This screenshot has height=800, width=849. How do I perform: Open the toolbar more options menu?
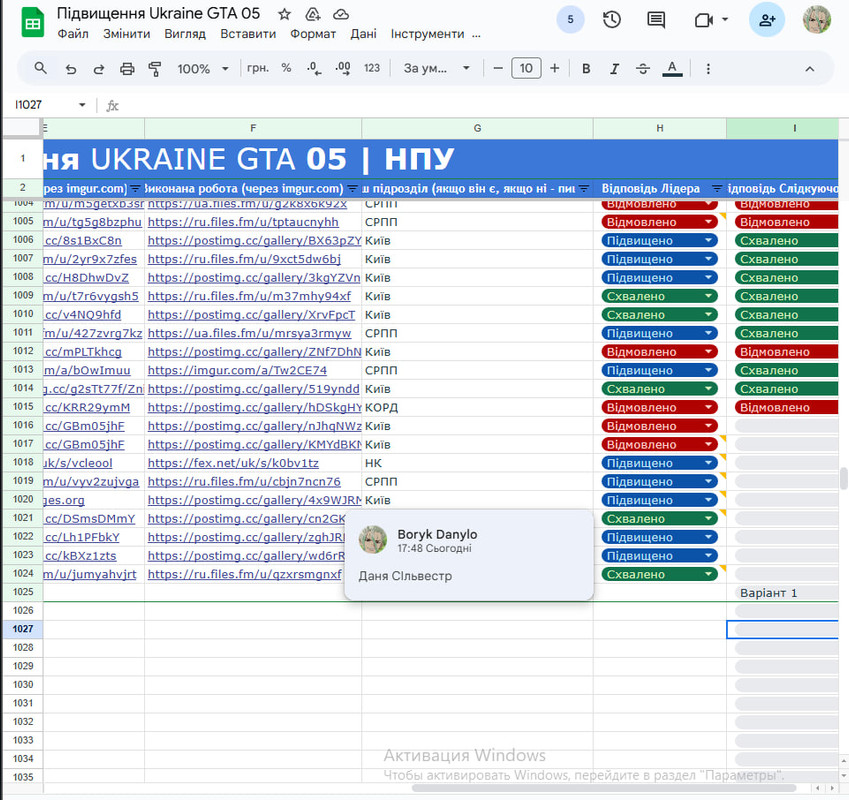[x=708, y=69]
